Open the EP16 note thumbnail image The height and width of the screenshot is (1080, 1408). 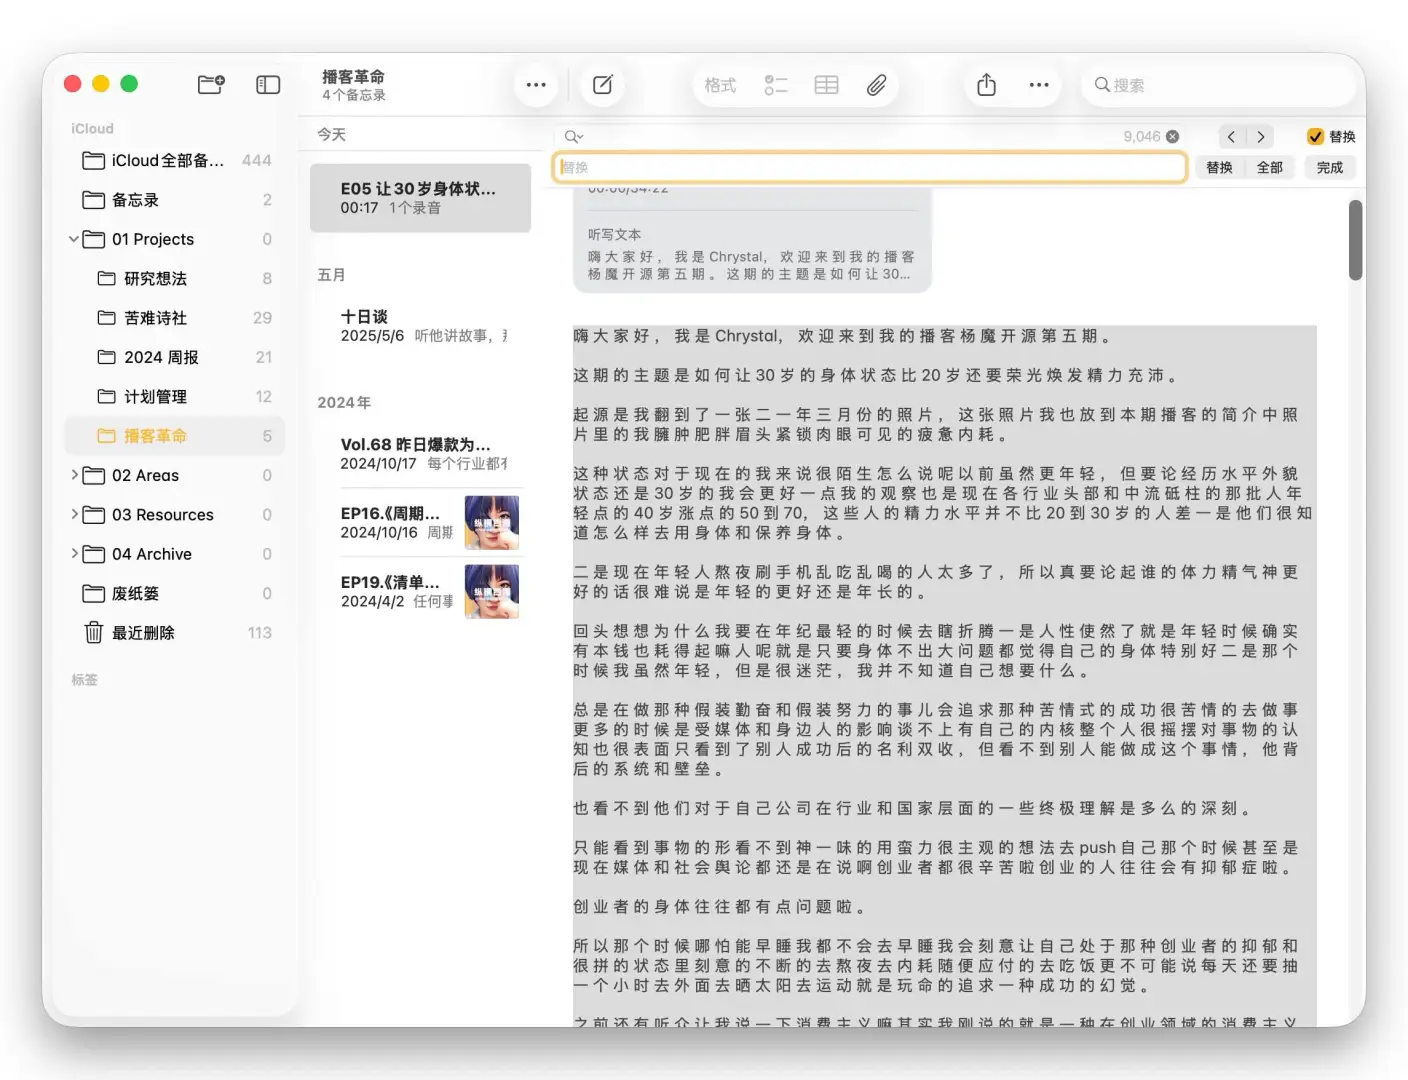(492, 522)
